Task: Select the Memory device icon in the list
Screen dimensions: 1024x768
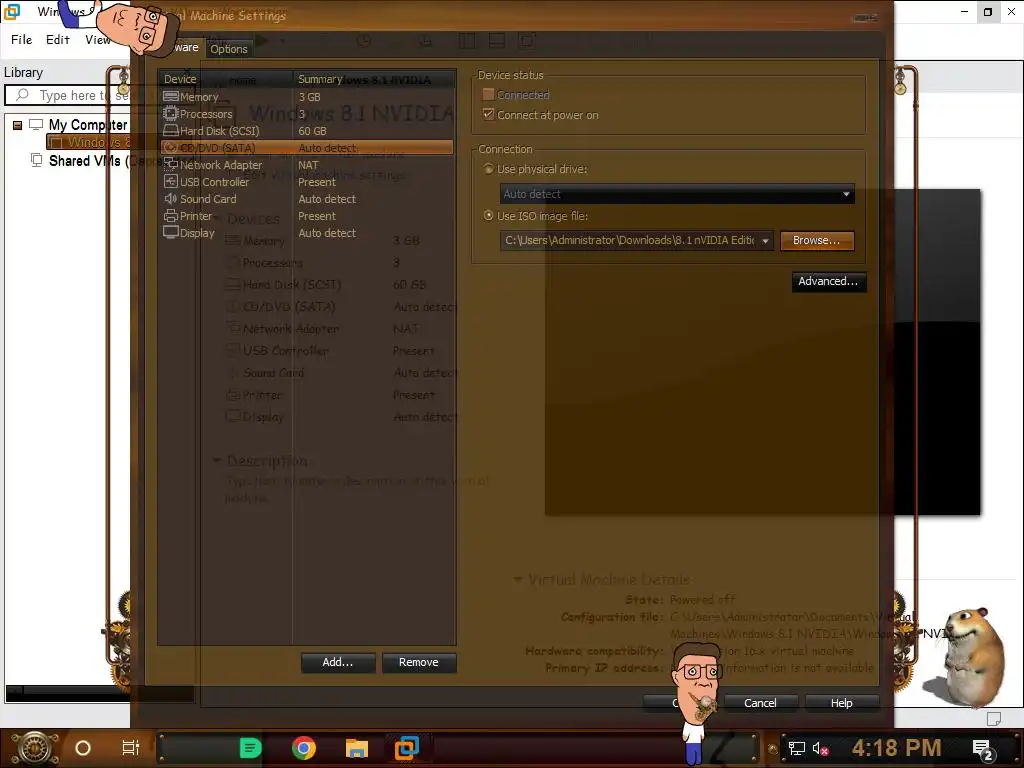Action: (x=170, y=97)
